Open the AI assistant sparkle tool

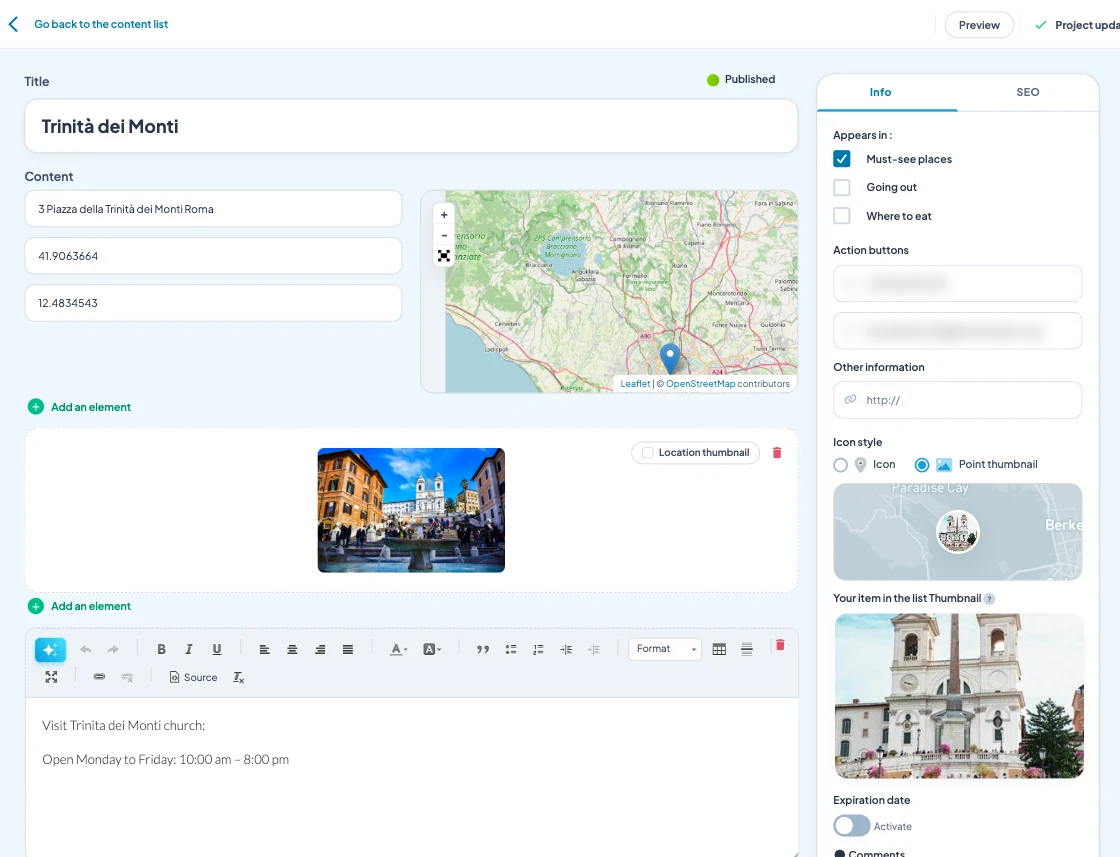pos(51,650)
